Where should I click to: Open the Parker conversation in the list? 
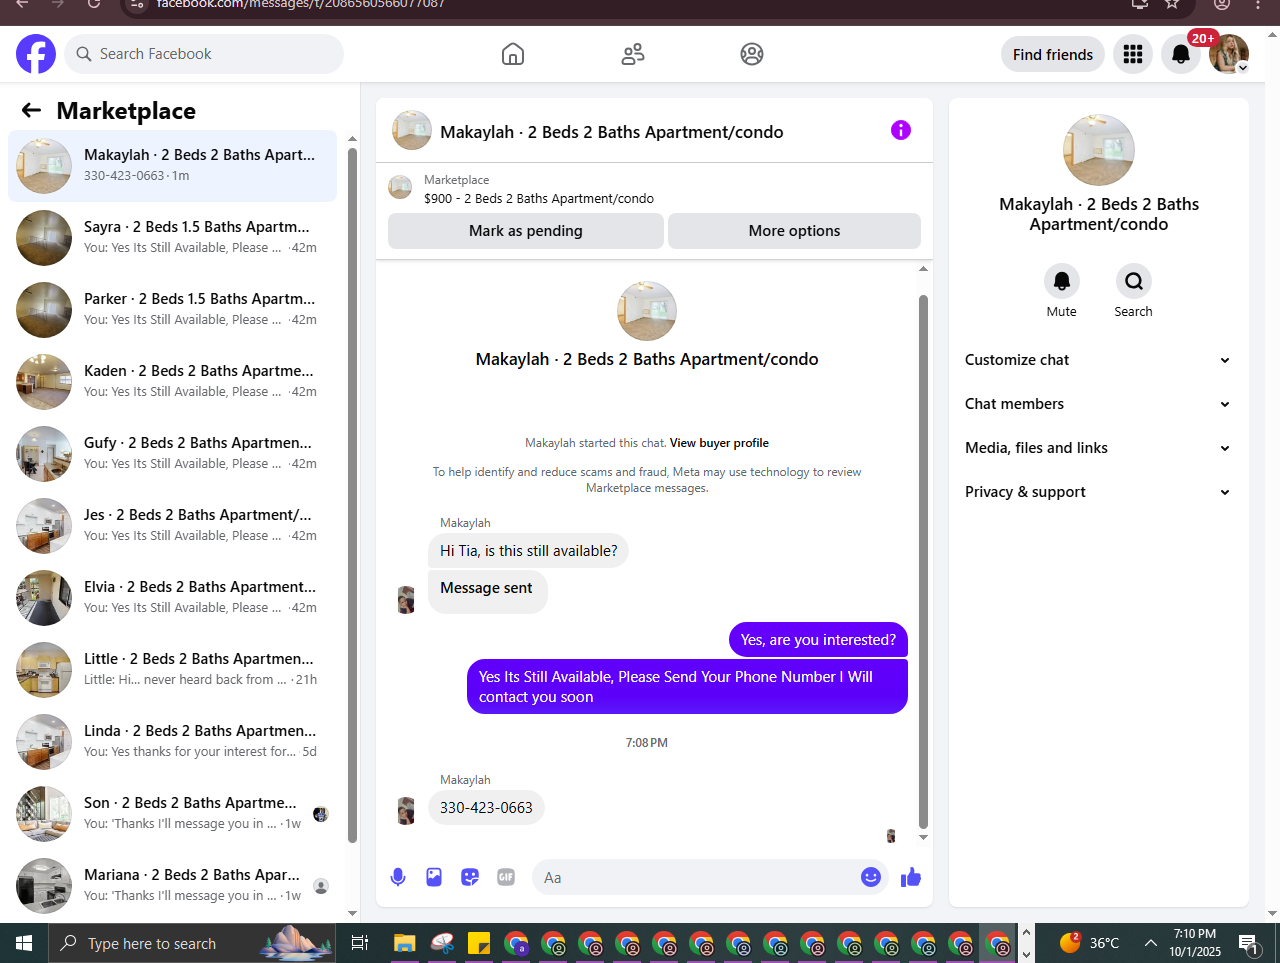click(172, 310)
